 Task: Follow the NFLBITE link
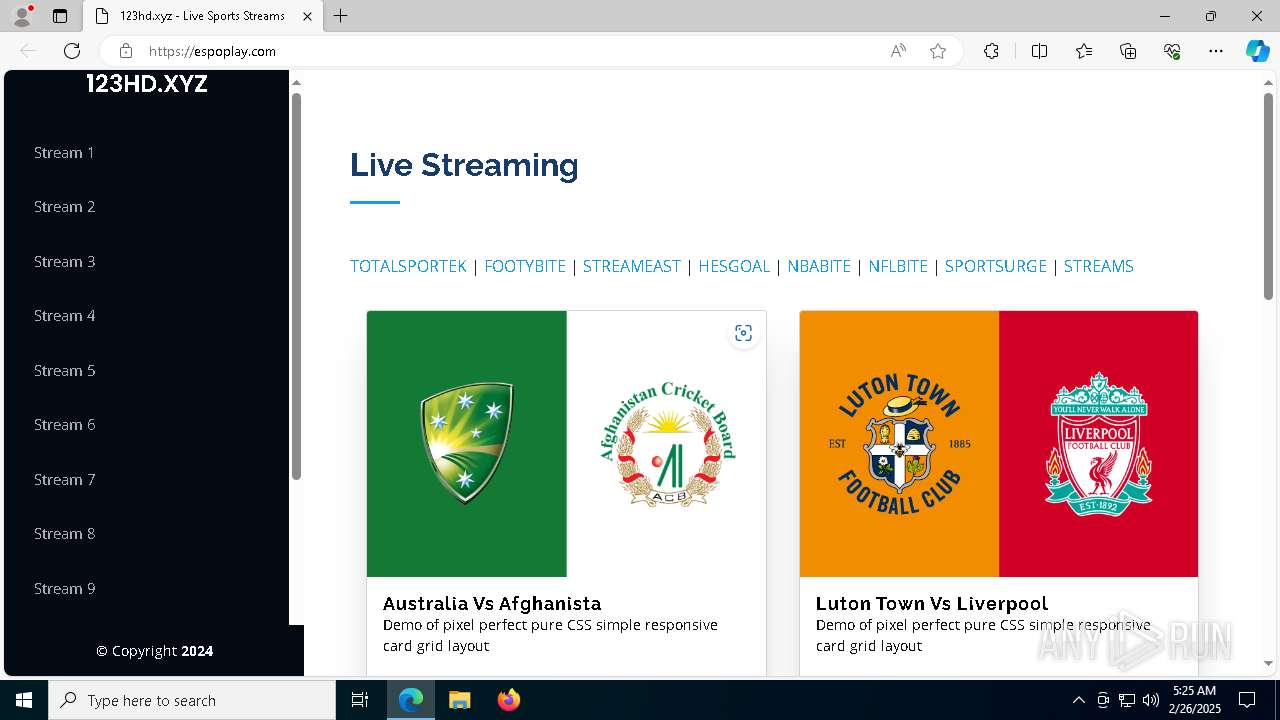(898, 266)
